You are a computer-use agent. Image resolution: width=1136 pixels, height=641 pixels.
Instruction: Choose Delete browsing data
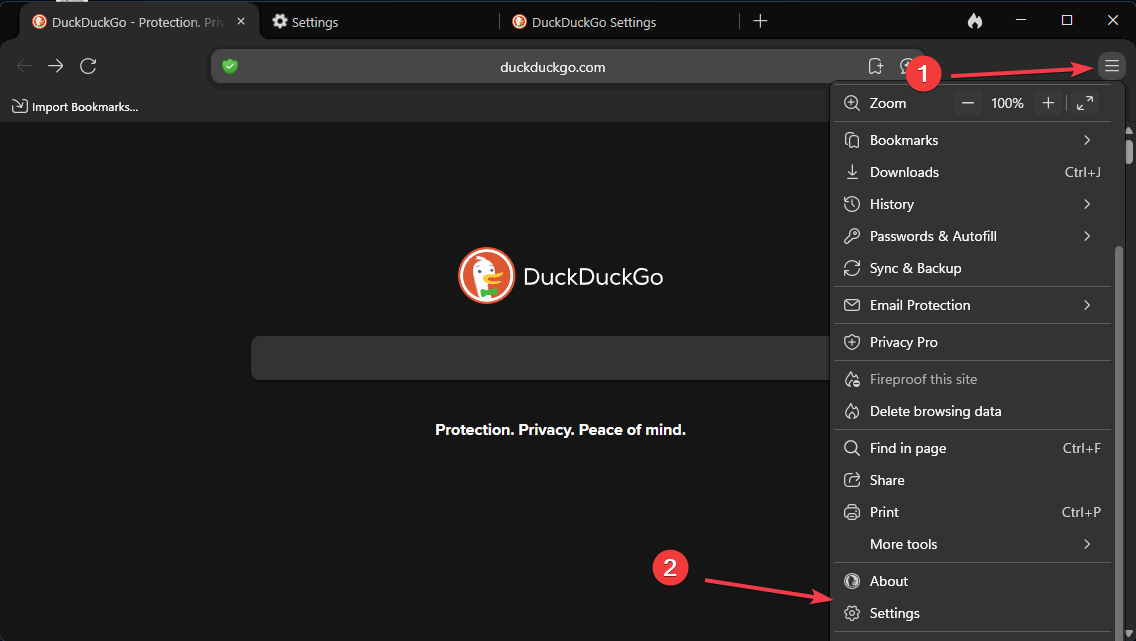(972, 411)
